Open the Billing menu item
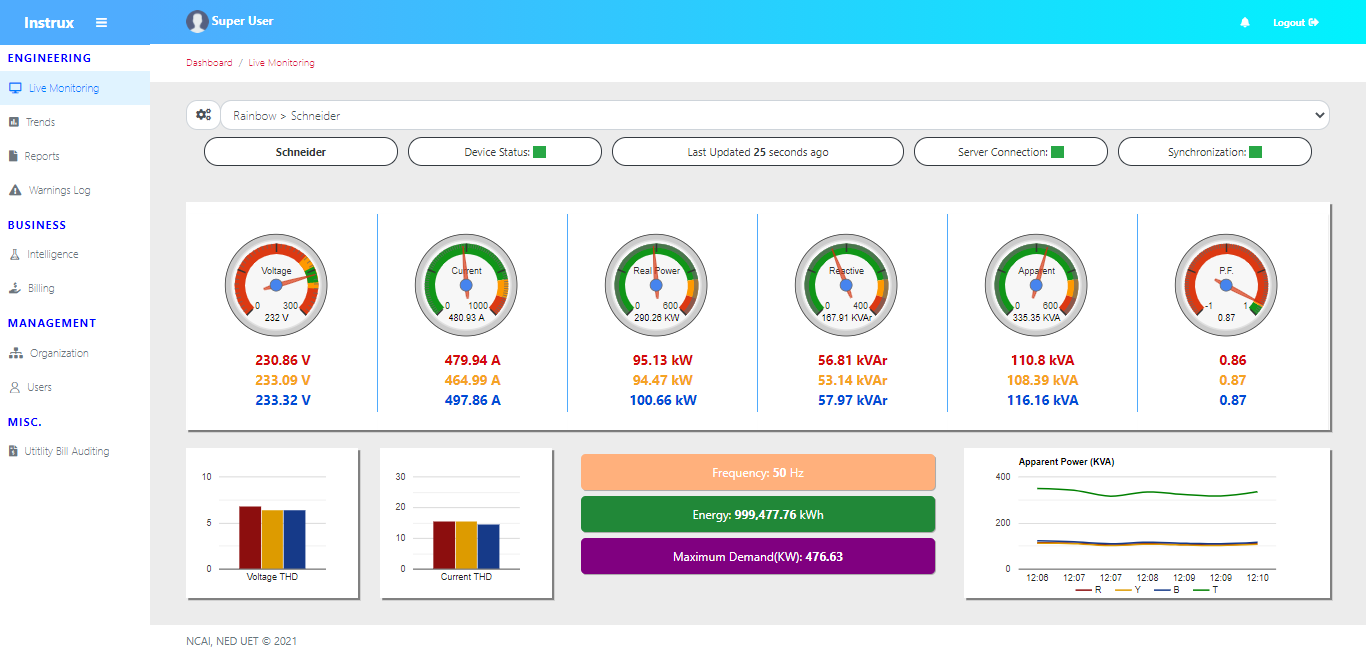This screenshot has width=1366, height=655. pos(41,288)
